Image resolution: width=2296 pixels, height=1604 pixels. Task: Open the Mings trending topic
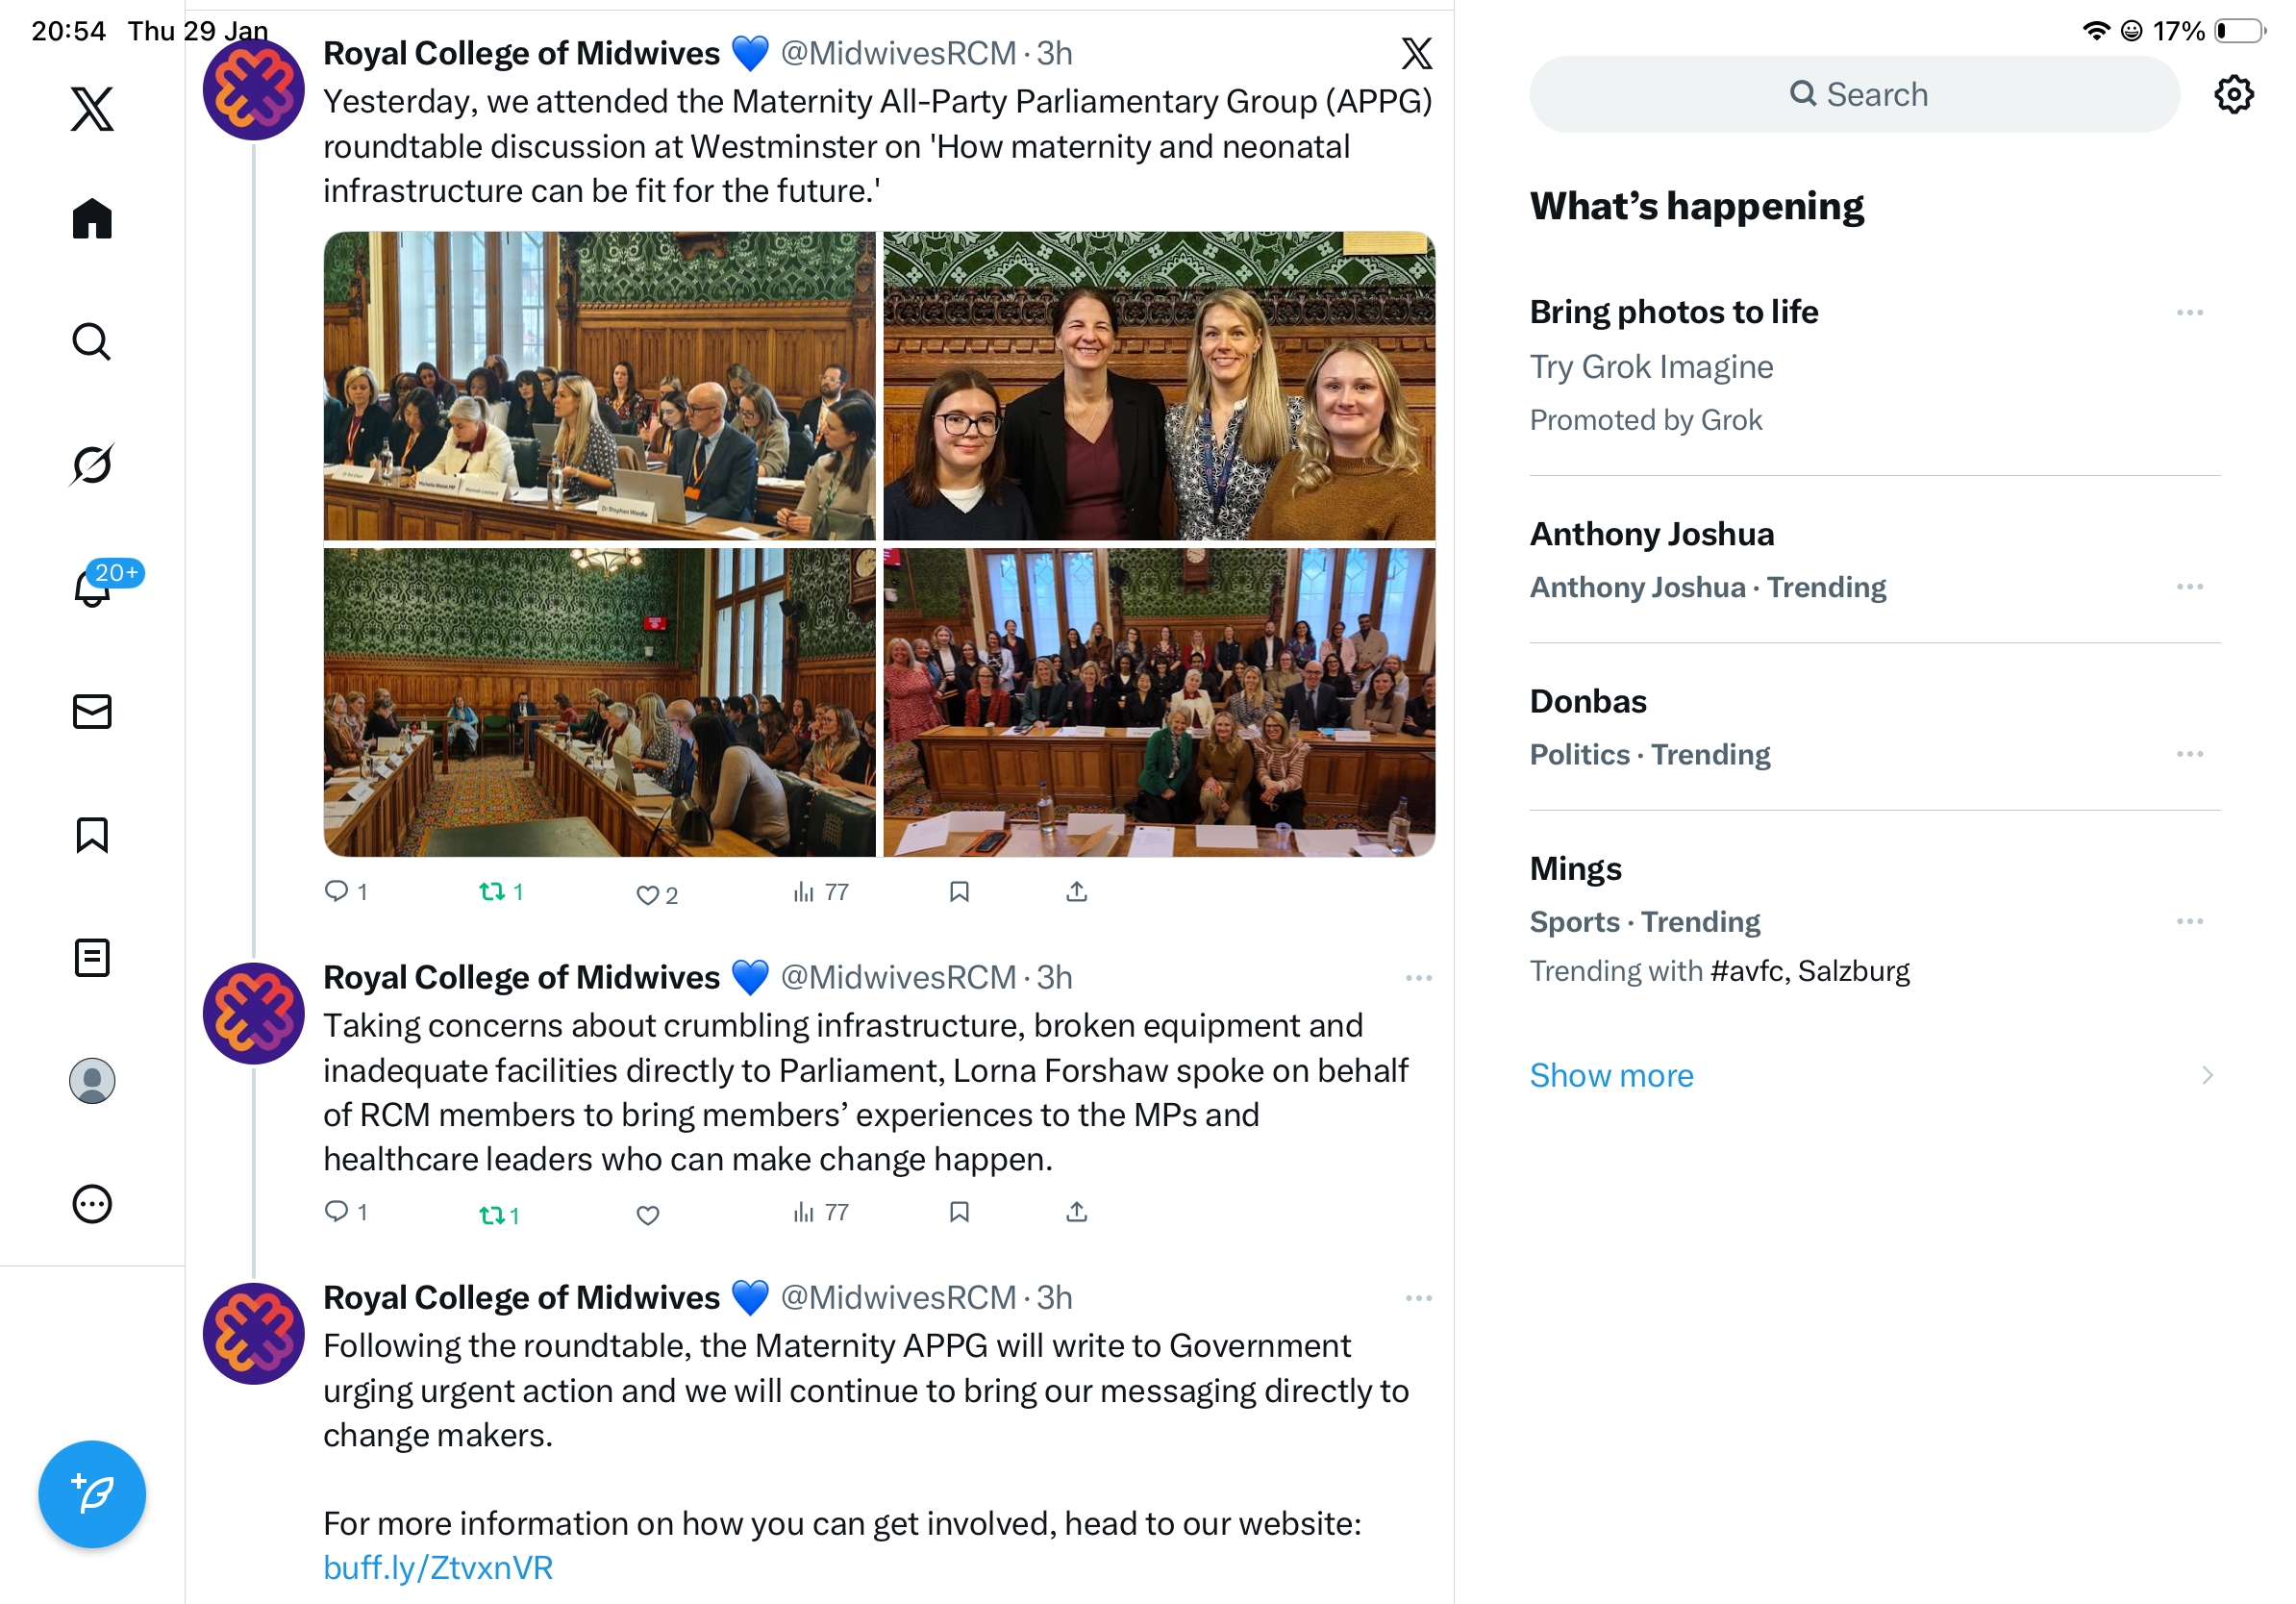coord(1575,868)
